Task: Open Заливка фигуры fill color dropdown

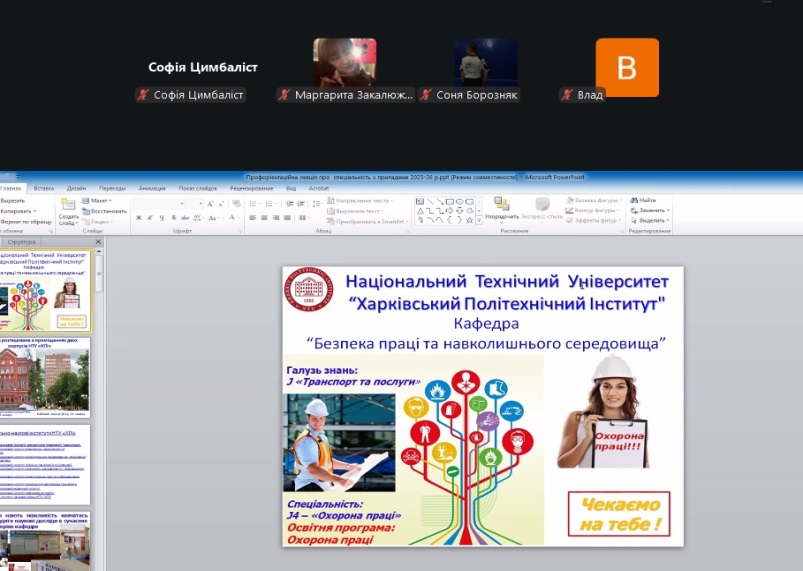Action: [x=594, y=200]
